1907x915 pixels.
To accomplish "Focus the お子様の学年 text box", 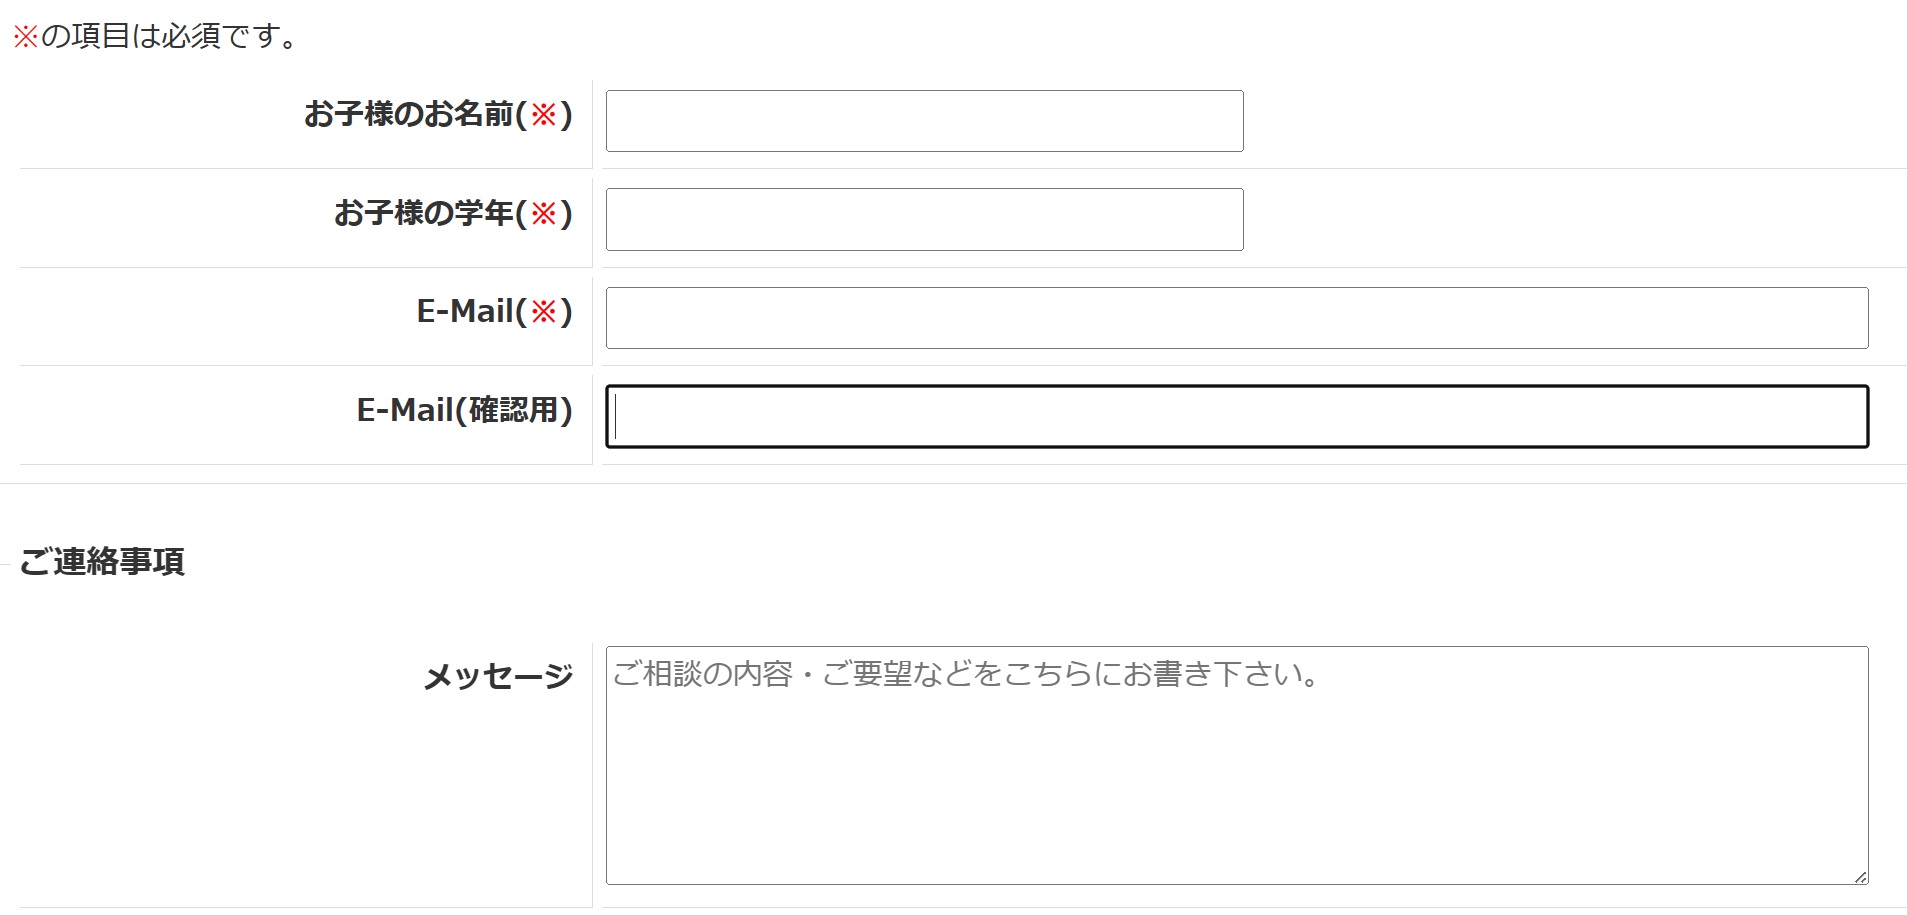I will [x=924, y=219].
